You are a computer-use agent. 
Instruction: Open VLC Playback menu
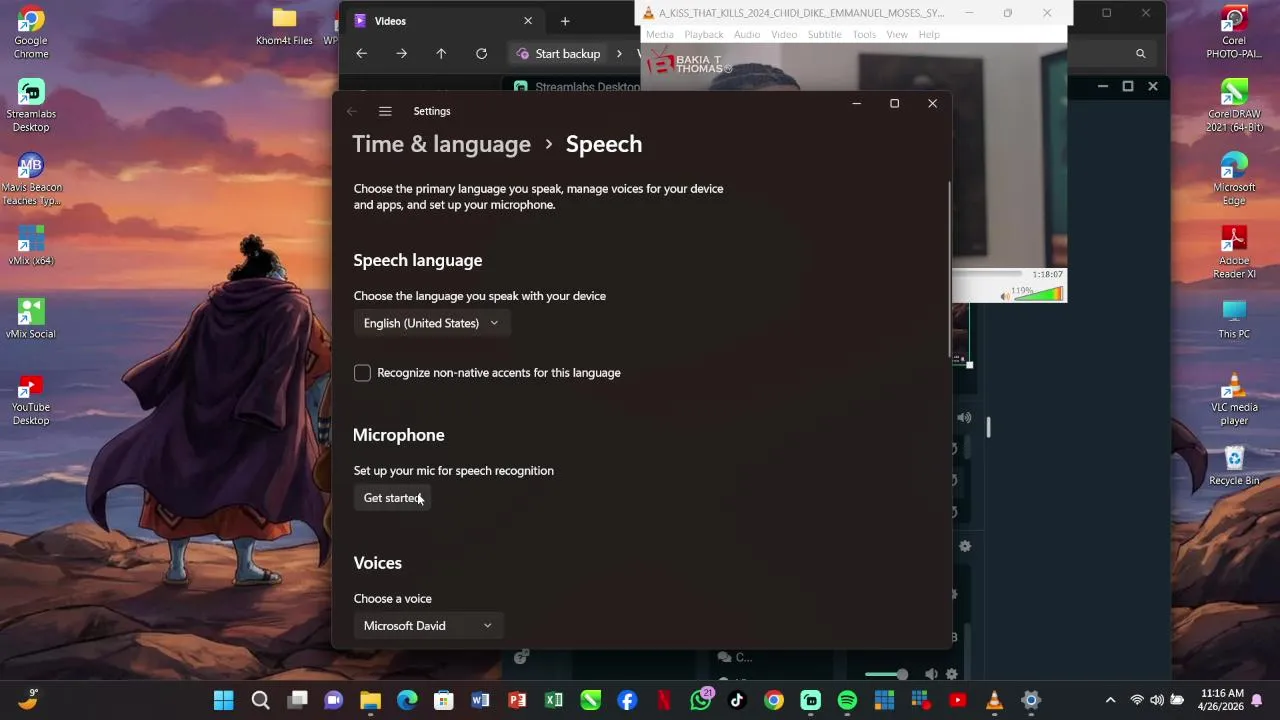tap(704, 35)
